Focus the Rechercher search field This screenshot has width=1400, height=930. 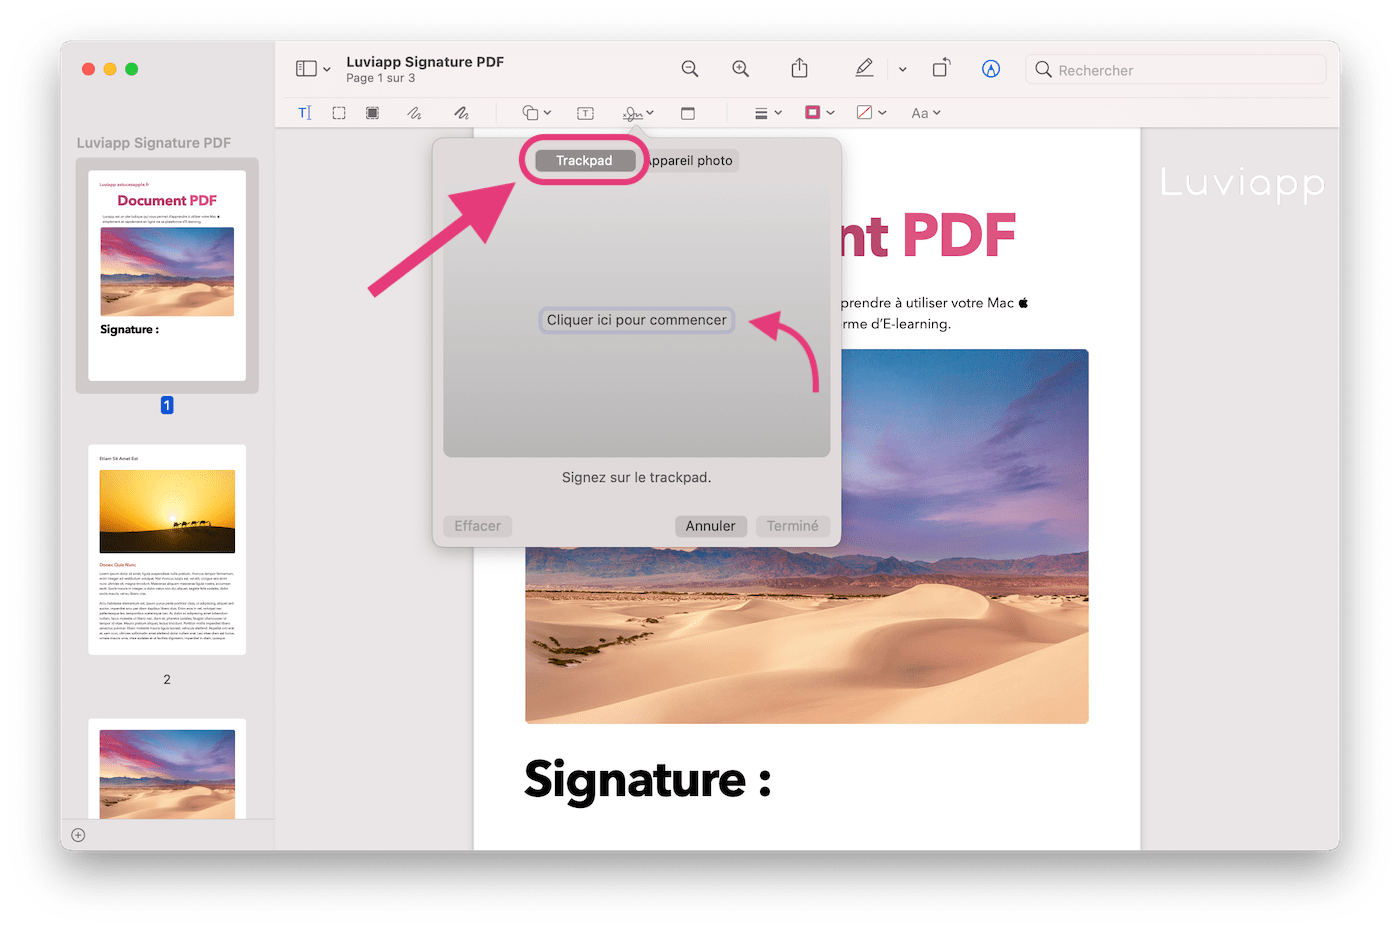coord(1176,70)
